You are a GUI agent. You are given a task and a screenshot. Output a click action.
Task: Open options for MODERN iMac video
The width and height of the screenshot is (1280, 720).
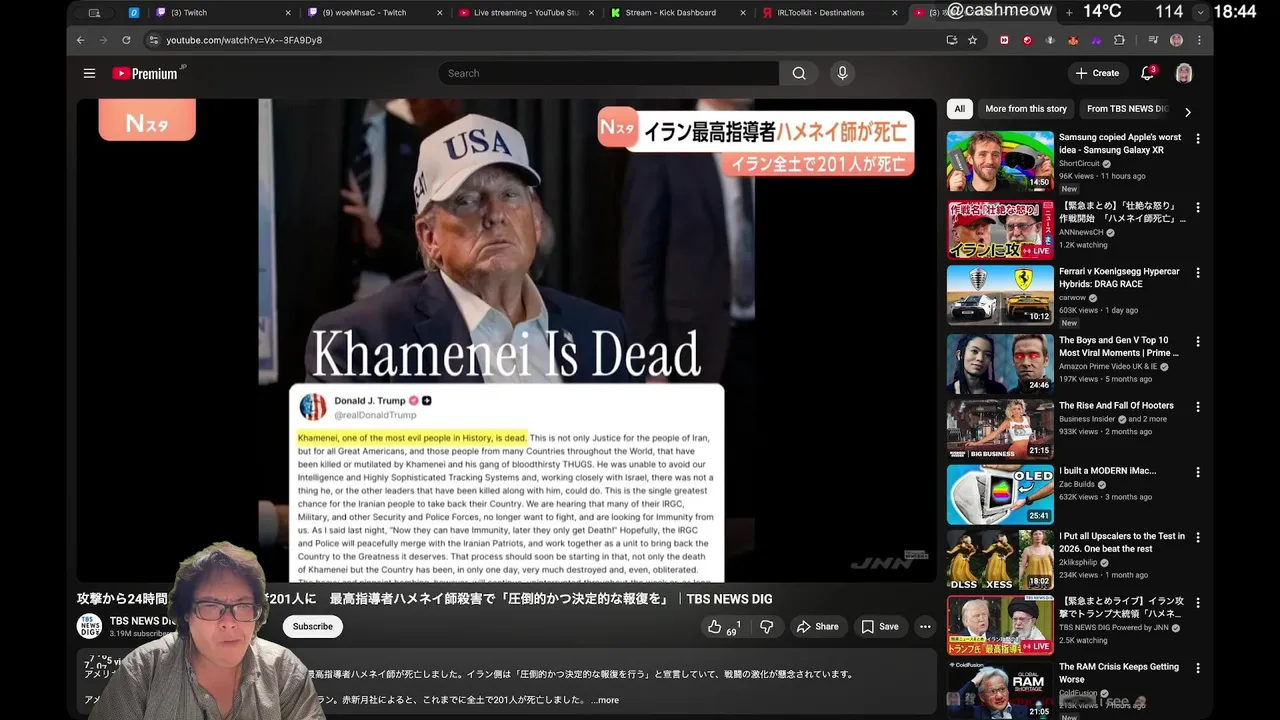1198,472
